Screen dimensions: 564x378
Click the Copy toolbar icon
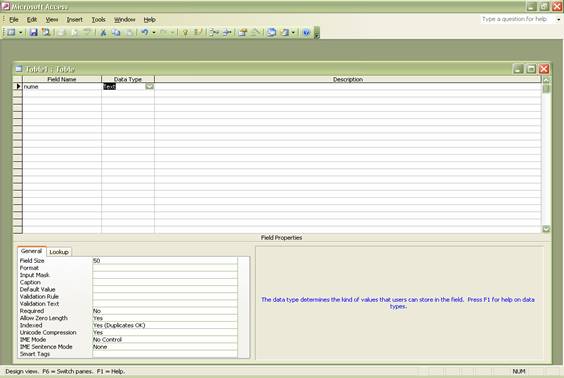click(x=116, y=33)
